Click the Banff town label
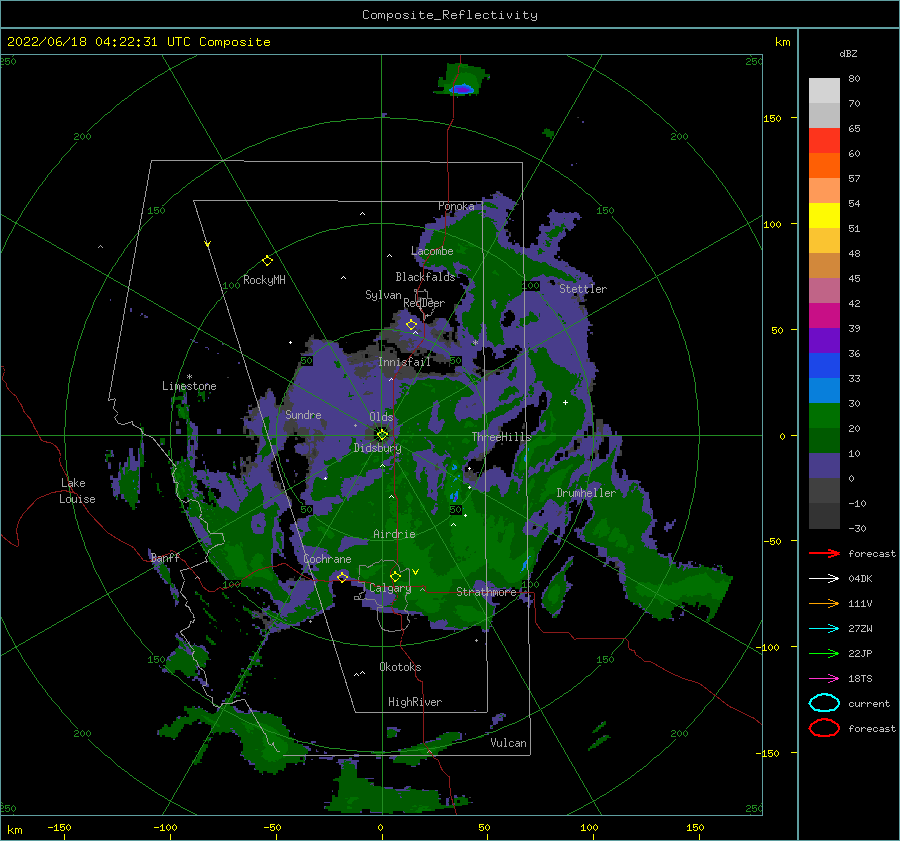900x841 pixels. (165, 557)
